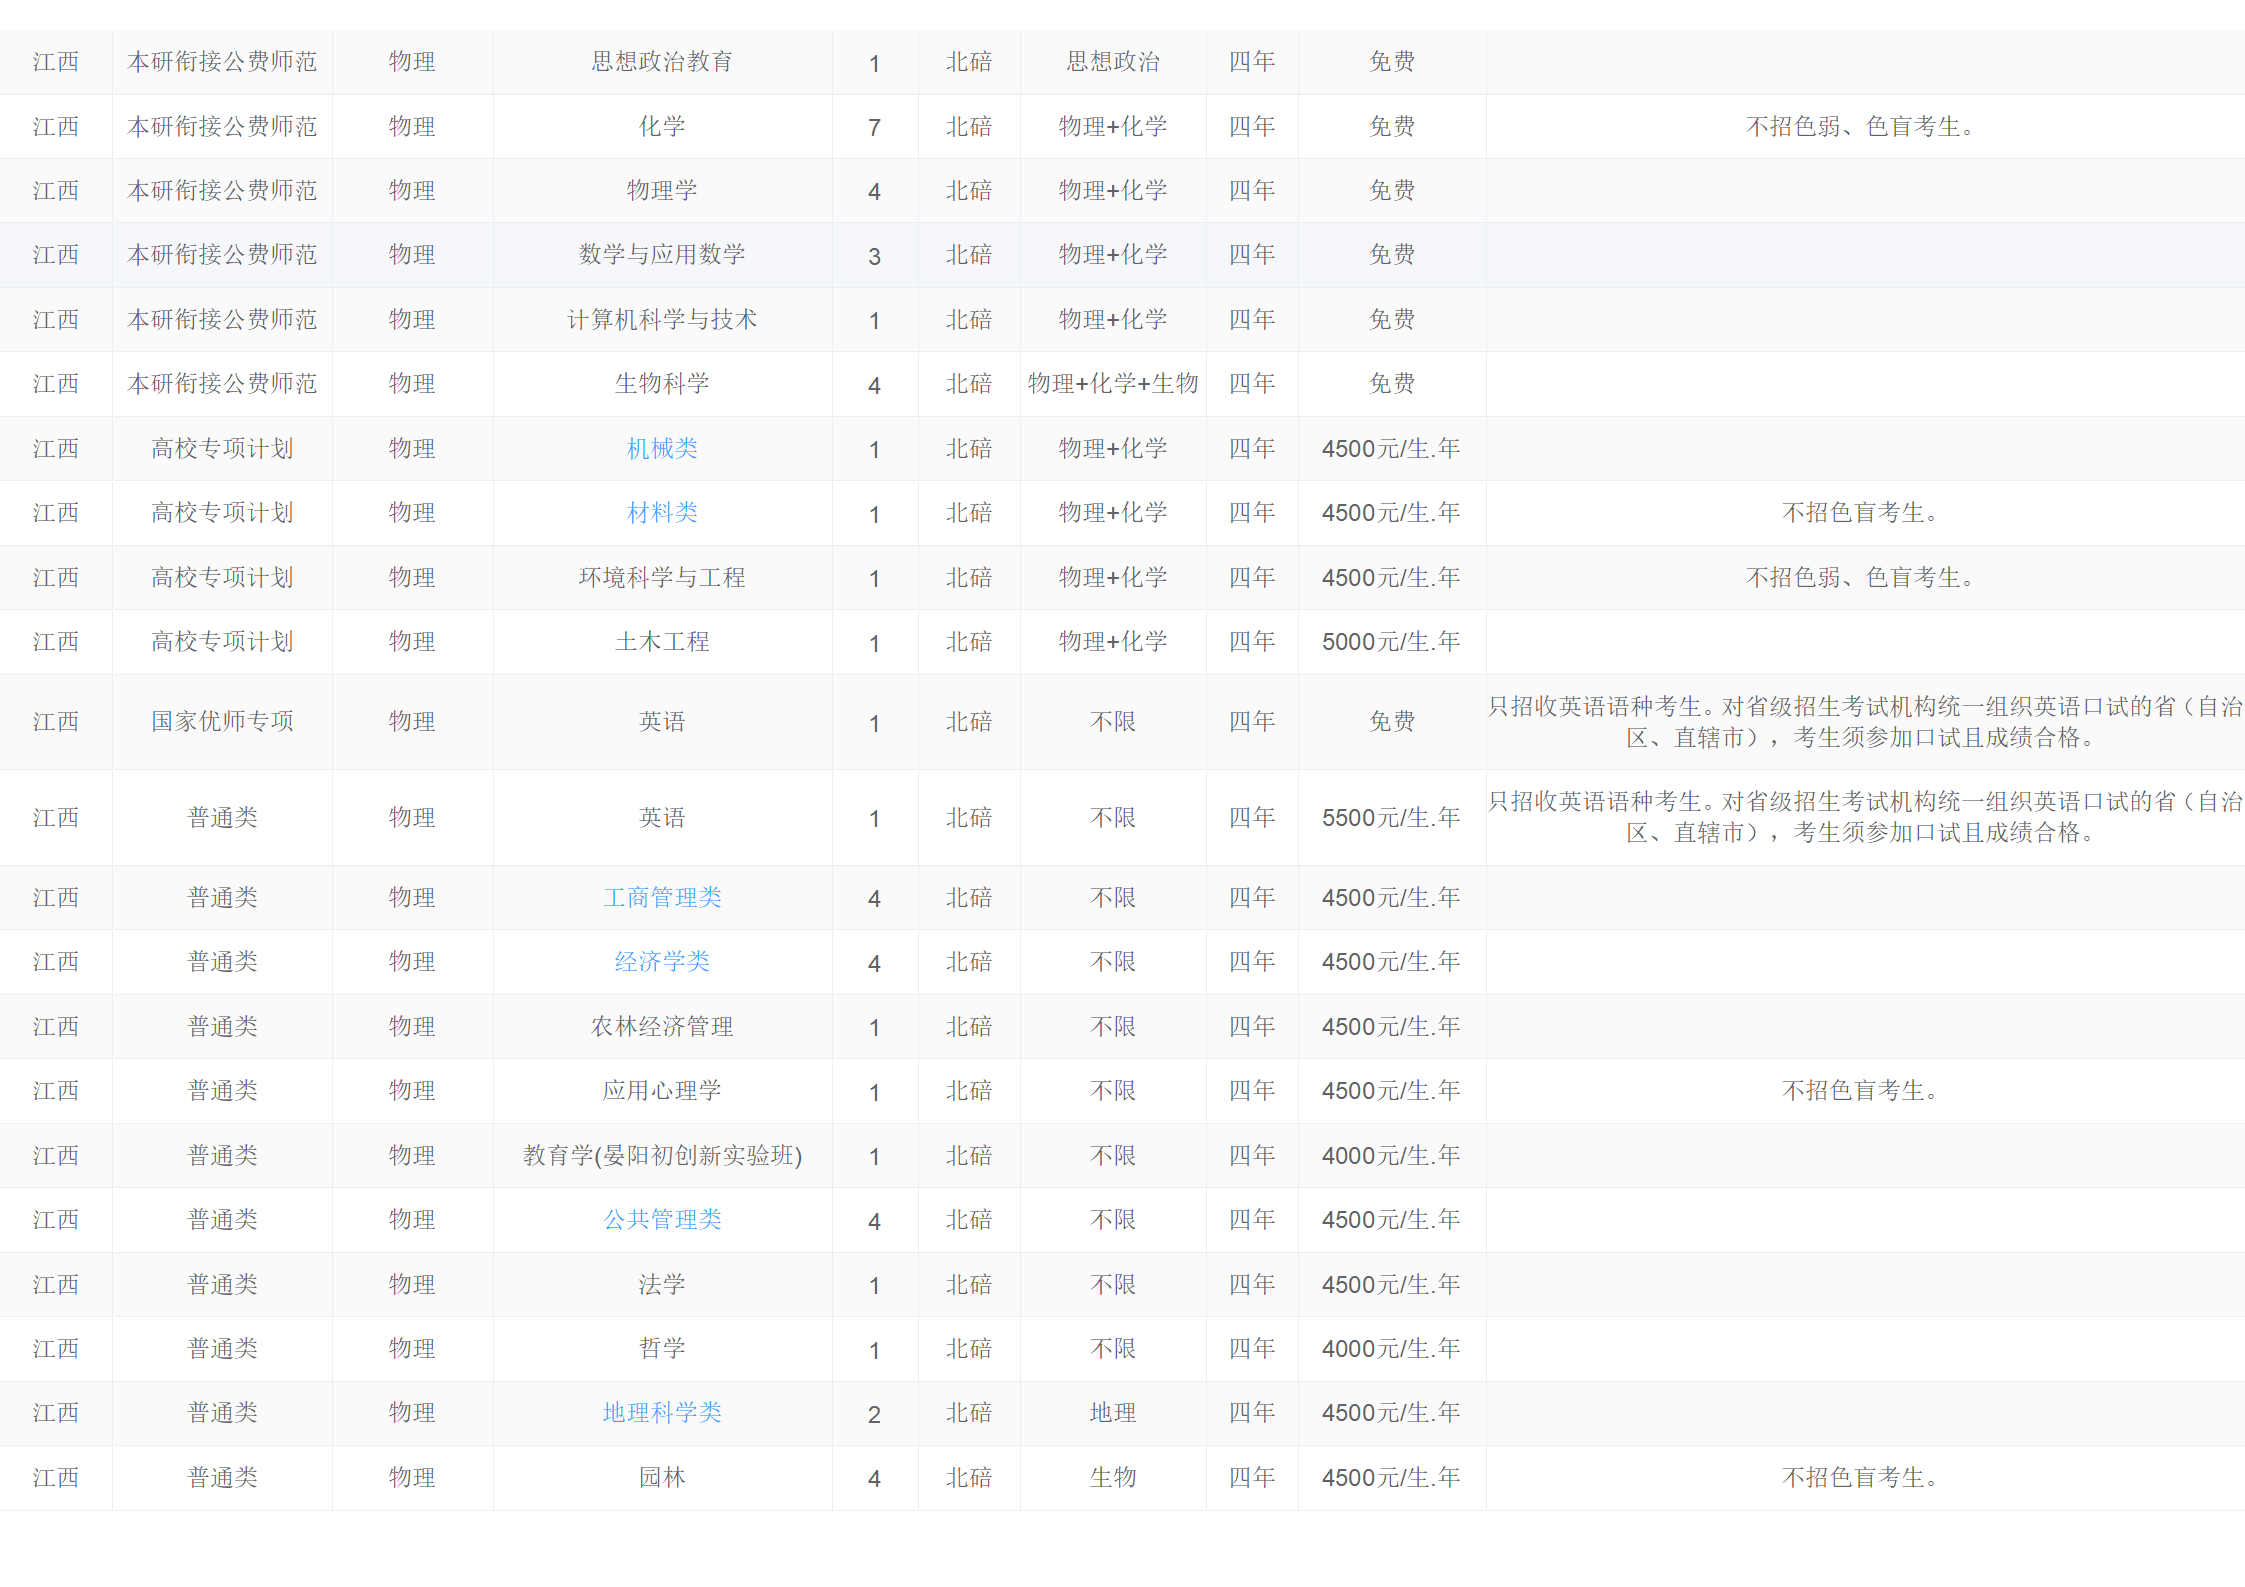Viewport: 2245px width, 1587px height.
Task: Click the 教育学(晏阳初创新实验班) cell
Action: point(662,1156)
